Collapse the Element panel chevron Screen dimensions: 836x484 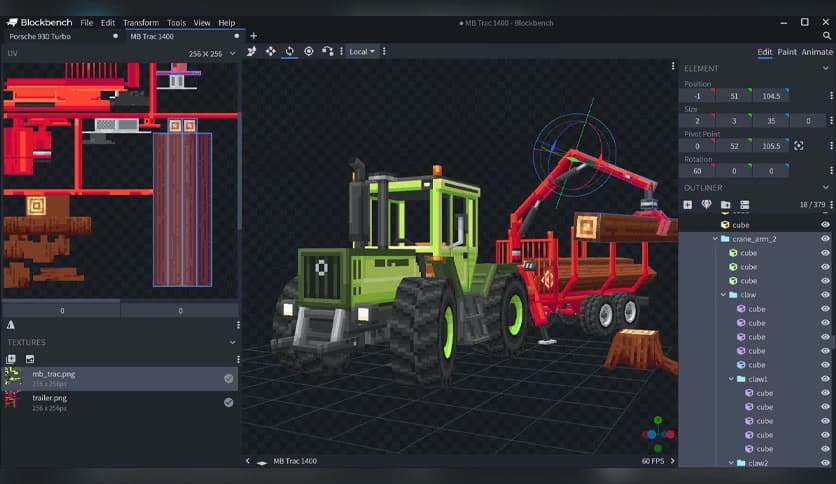[825, 68]
